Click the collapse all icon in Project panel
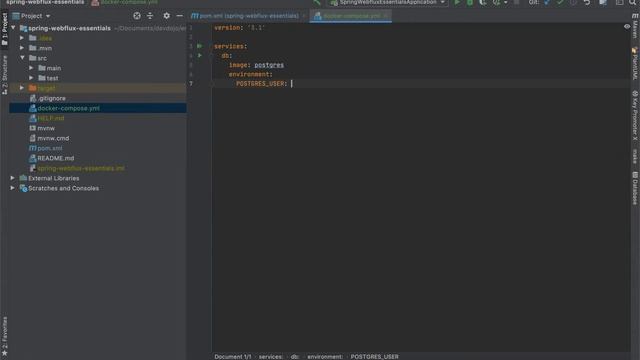Screen dimensions: 640x360 click(x=150, y=16)
